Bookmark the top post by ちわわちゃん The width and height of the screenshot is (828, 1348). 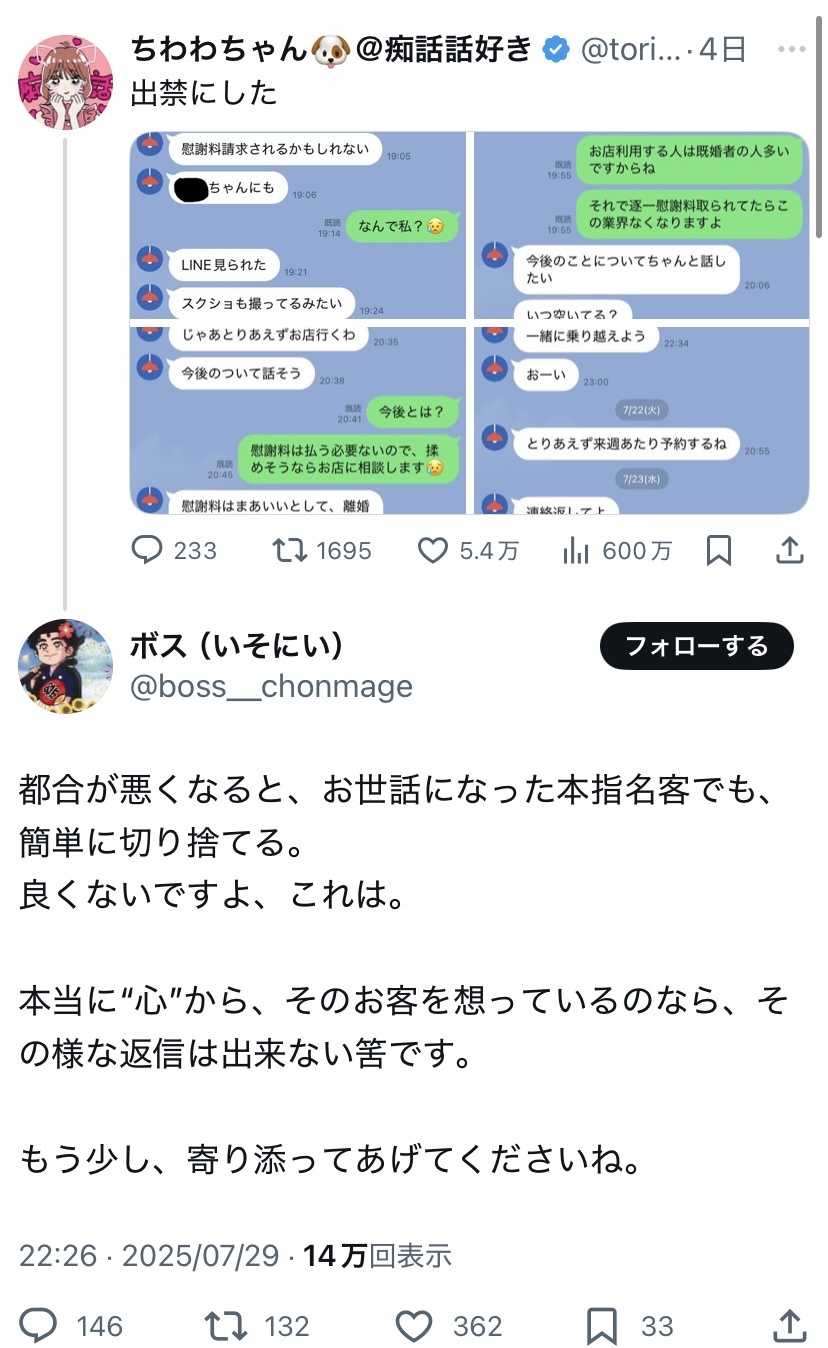tap(718, 550)
